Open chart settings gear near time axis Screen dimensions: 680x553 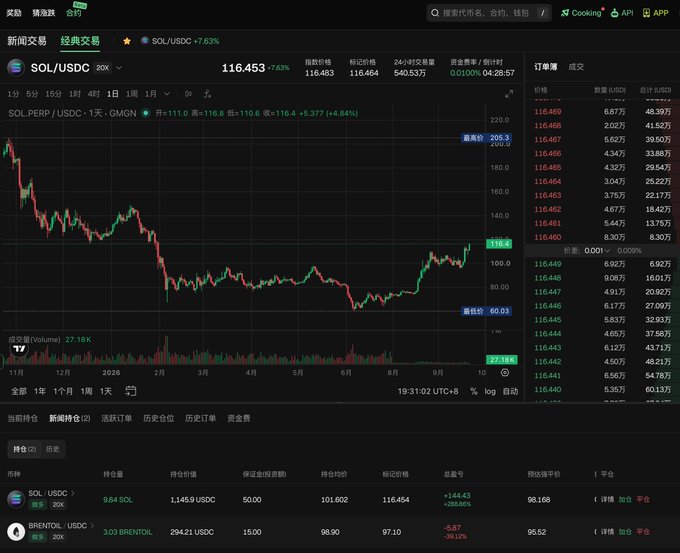pos(505,373)
